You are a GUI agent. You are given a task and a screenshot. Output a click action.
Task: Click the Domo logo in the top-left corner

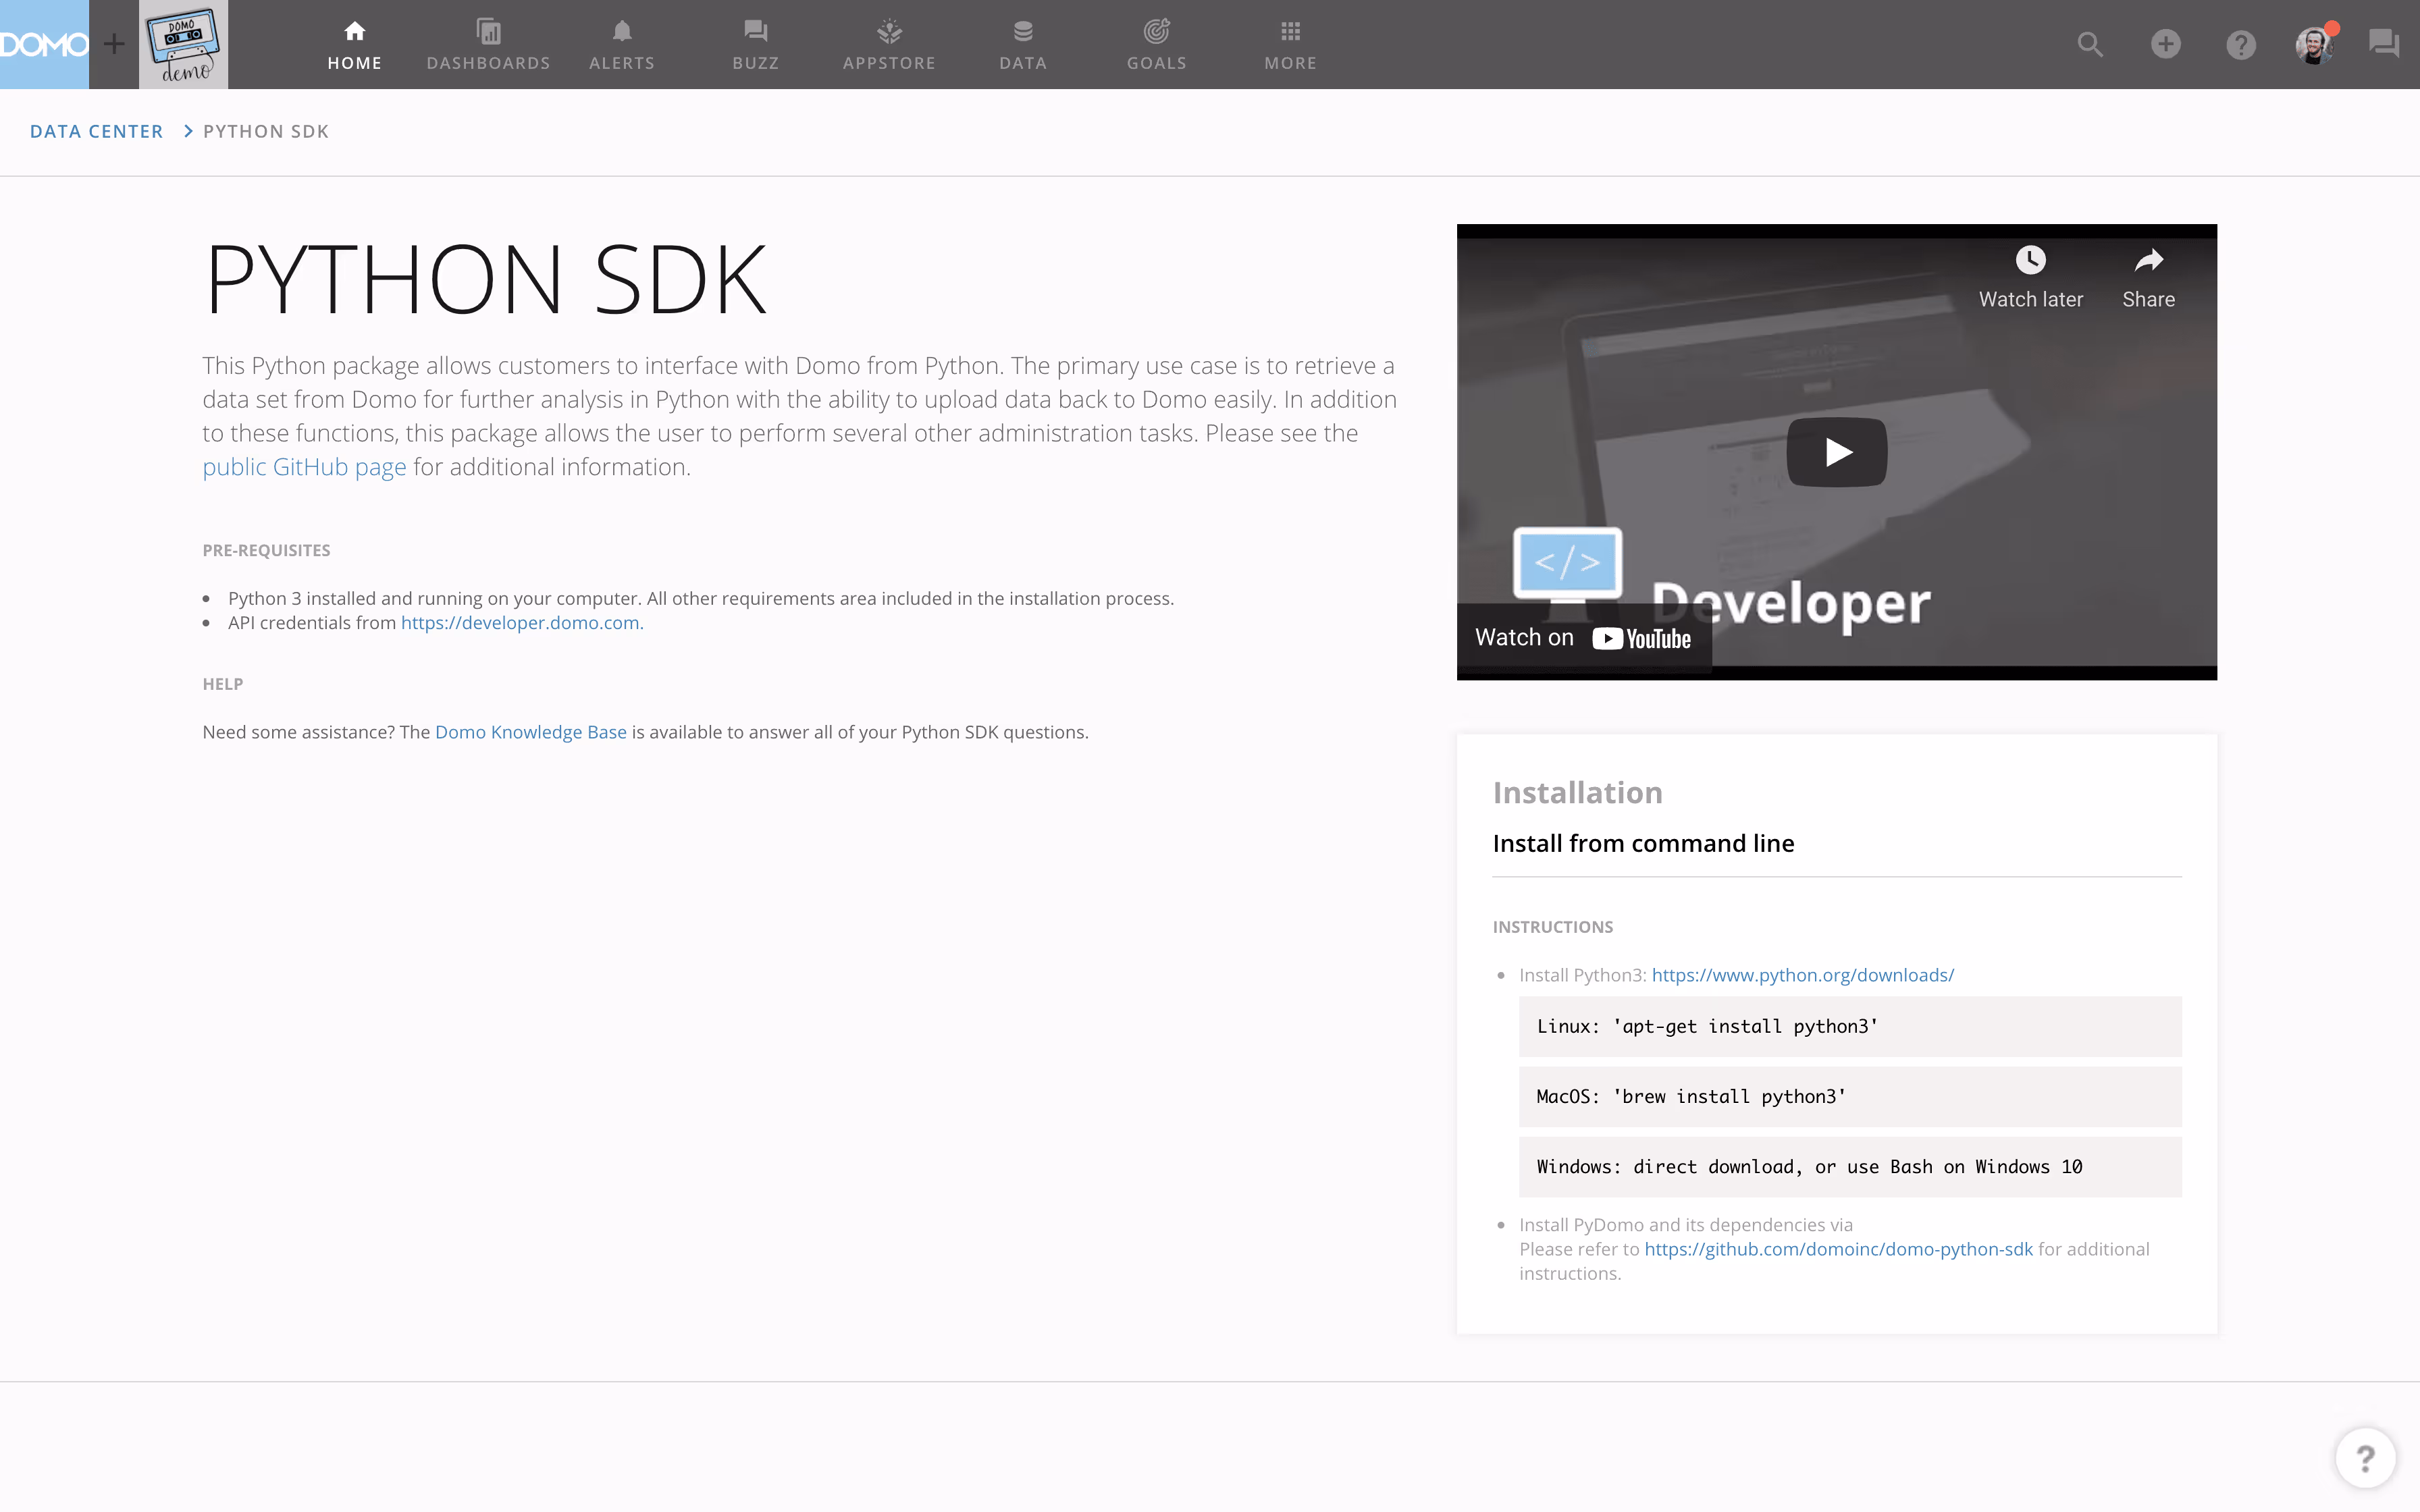click(44, 44)
